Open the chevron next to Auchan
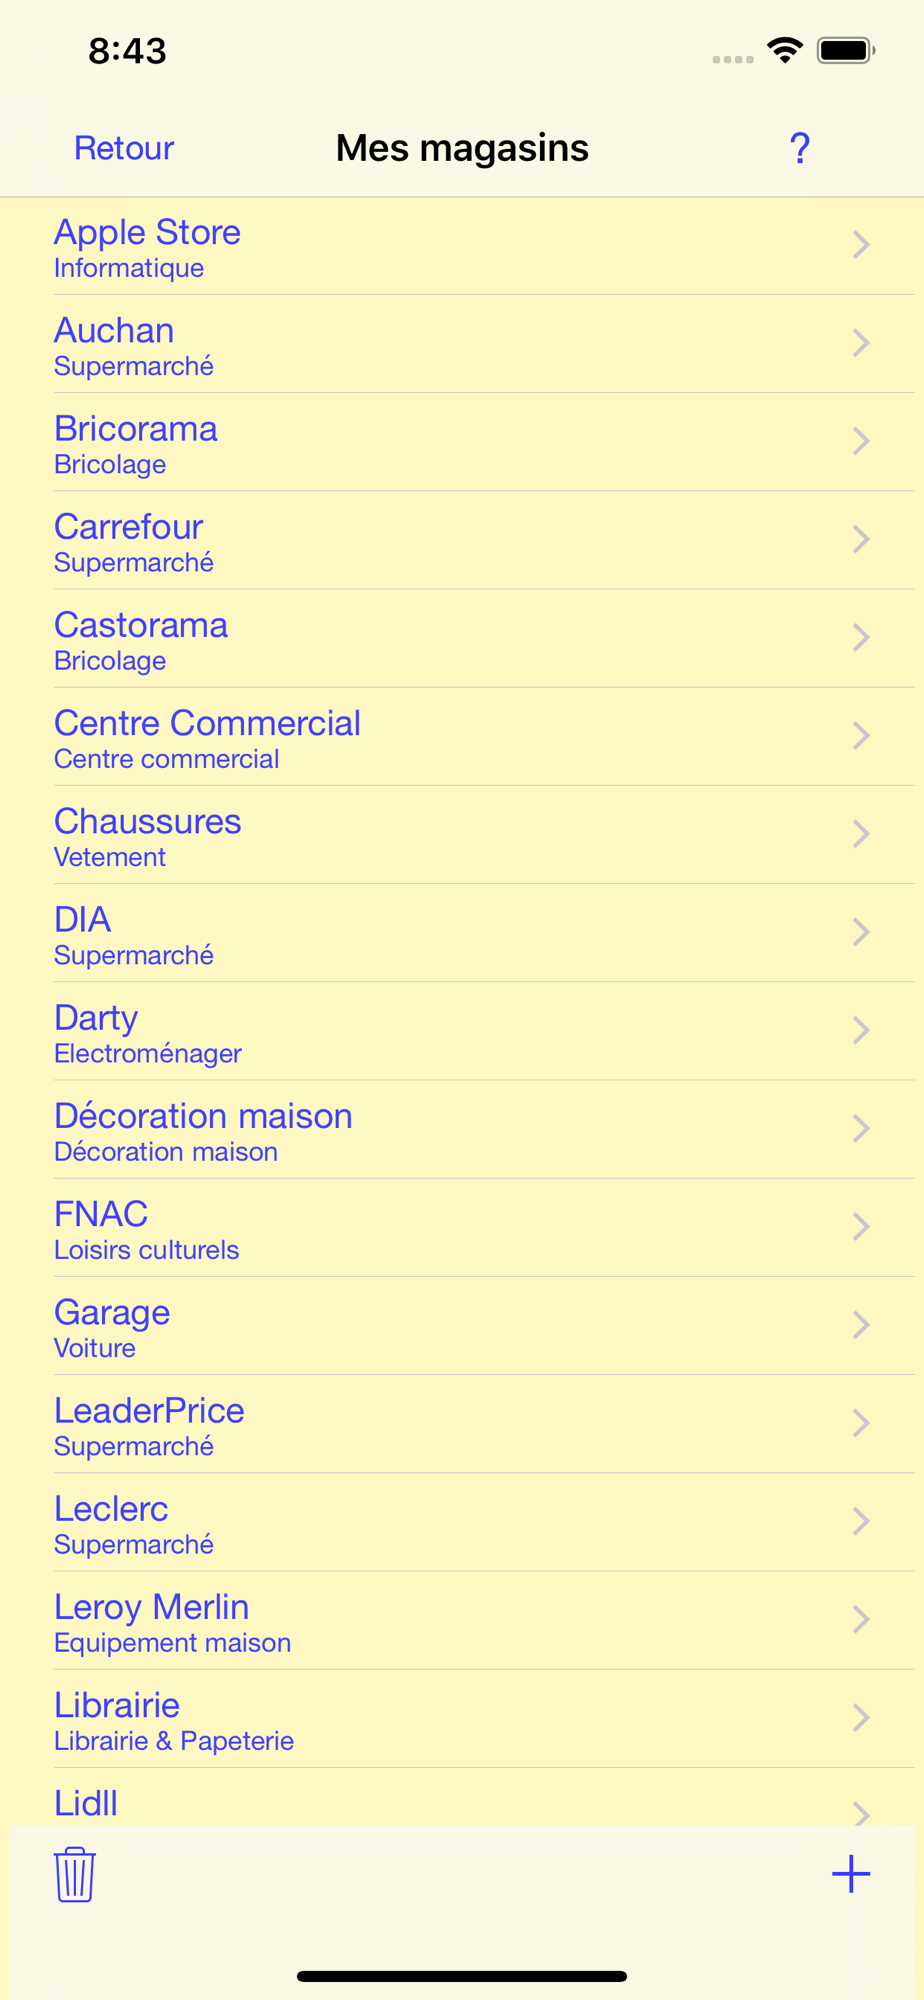924x2000 pixels. pos(861,343)
